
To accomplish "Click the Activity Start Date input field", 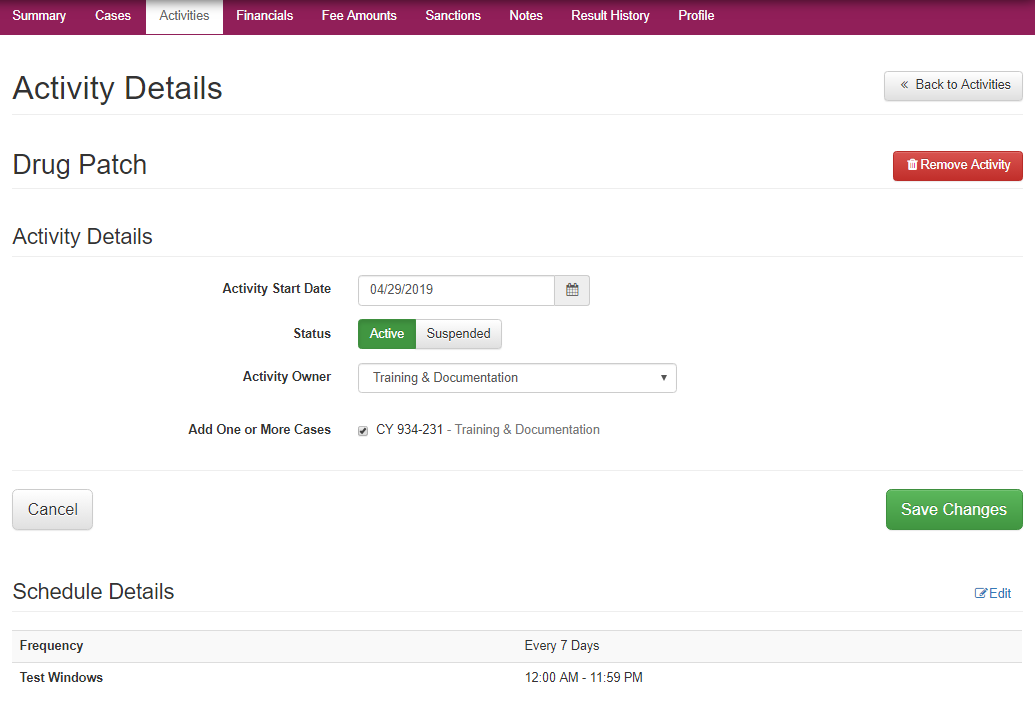I will pos(456,290).
